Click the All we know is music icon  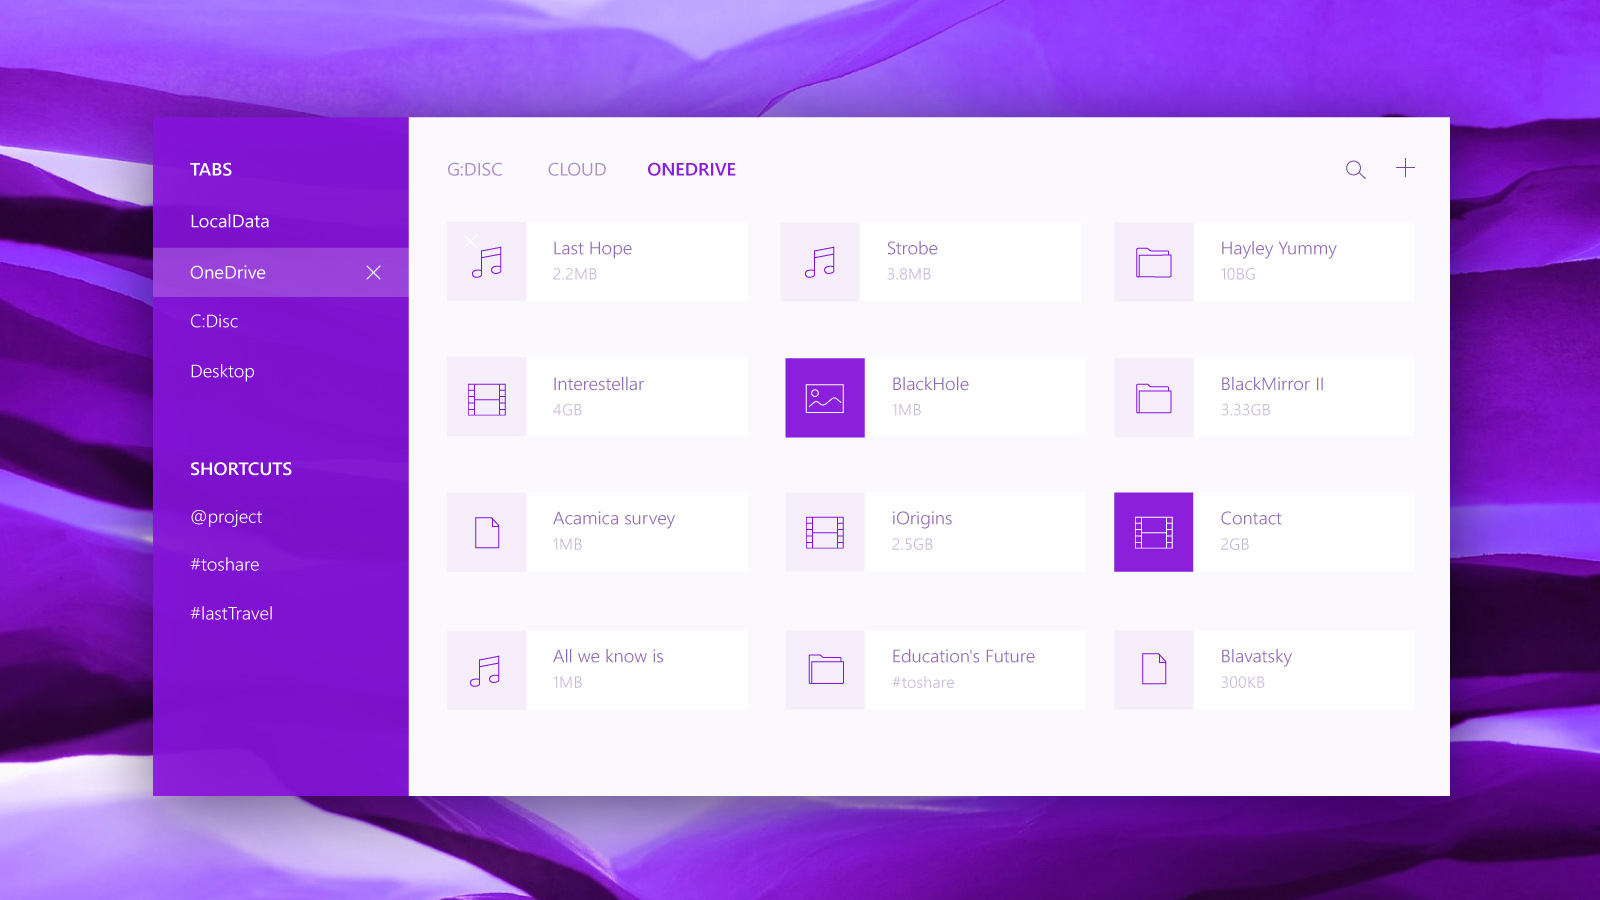point(485,671)
